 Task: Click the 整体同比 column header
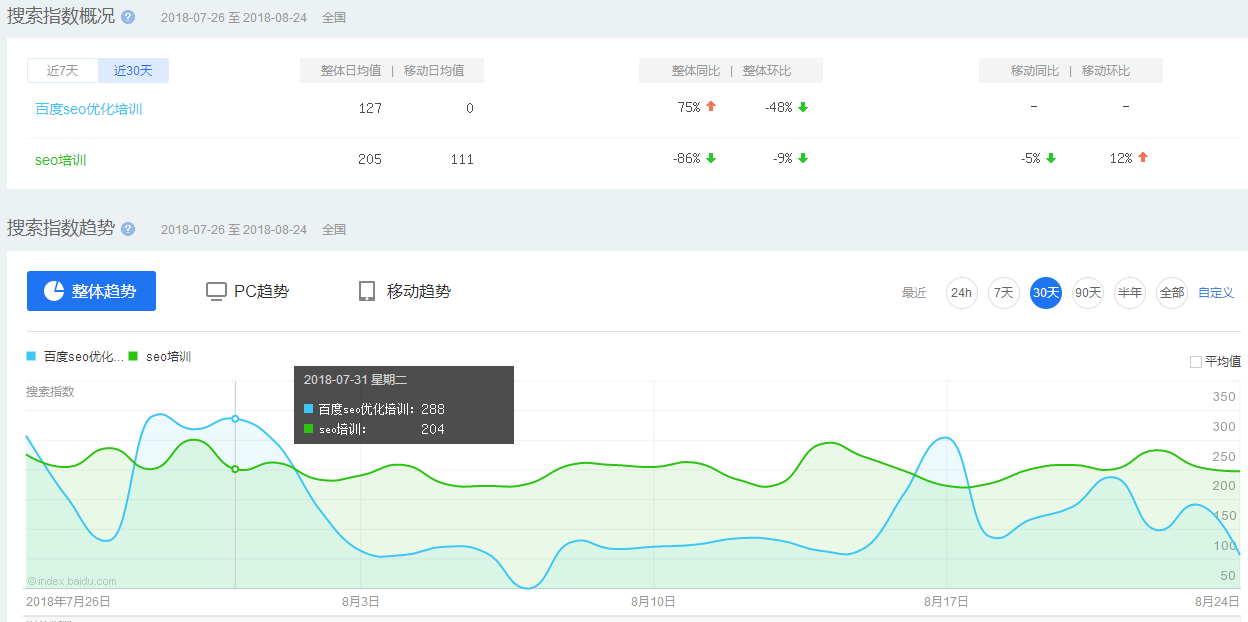coord(696,71)
